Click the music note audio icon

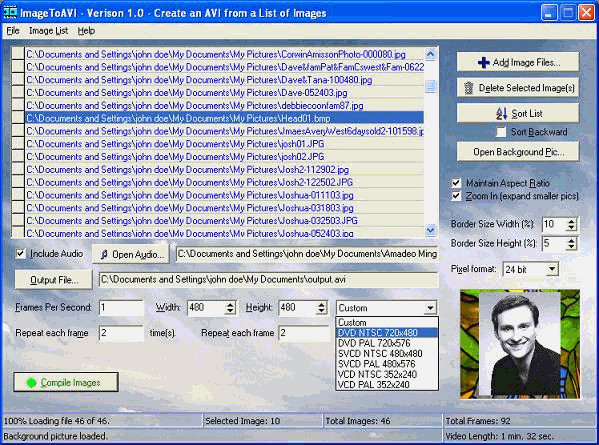[104, 254]
